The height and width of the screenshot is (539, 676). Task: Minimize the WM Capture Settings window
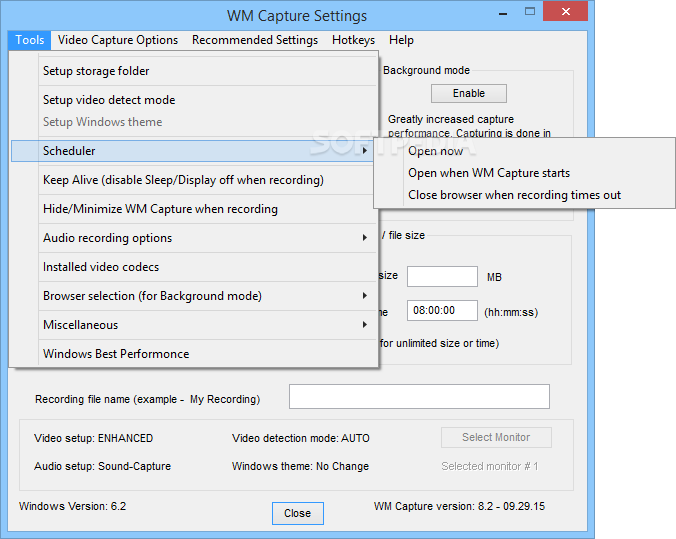(503, 13)
